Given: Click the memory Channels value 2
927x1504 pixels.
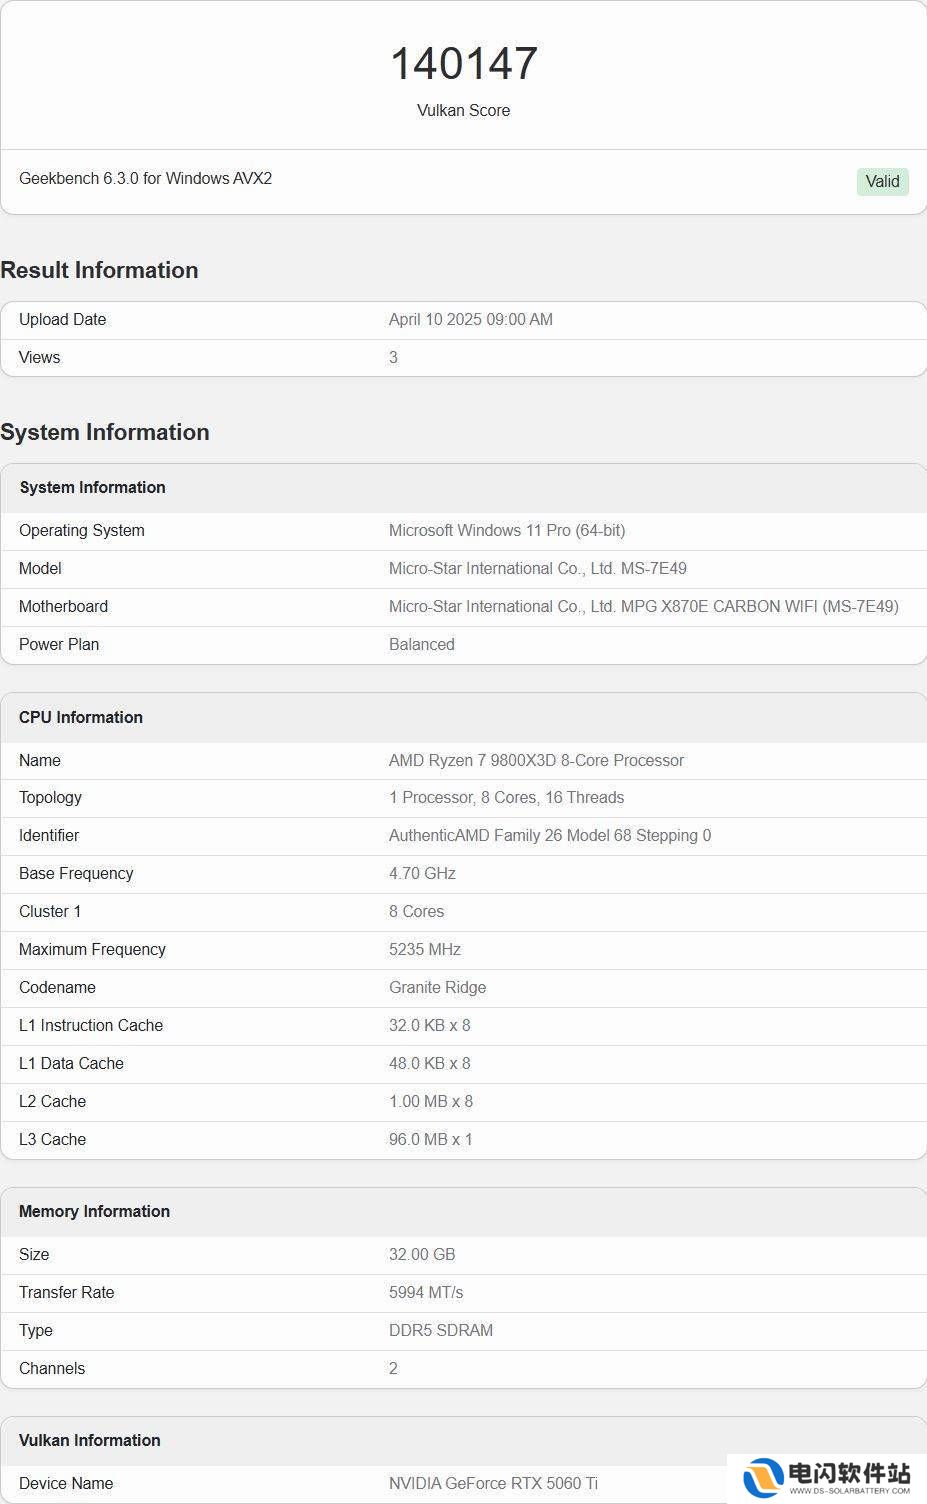Looking at the screenshot, I should click(x=393, y=1369).
